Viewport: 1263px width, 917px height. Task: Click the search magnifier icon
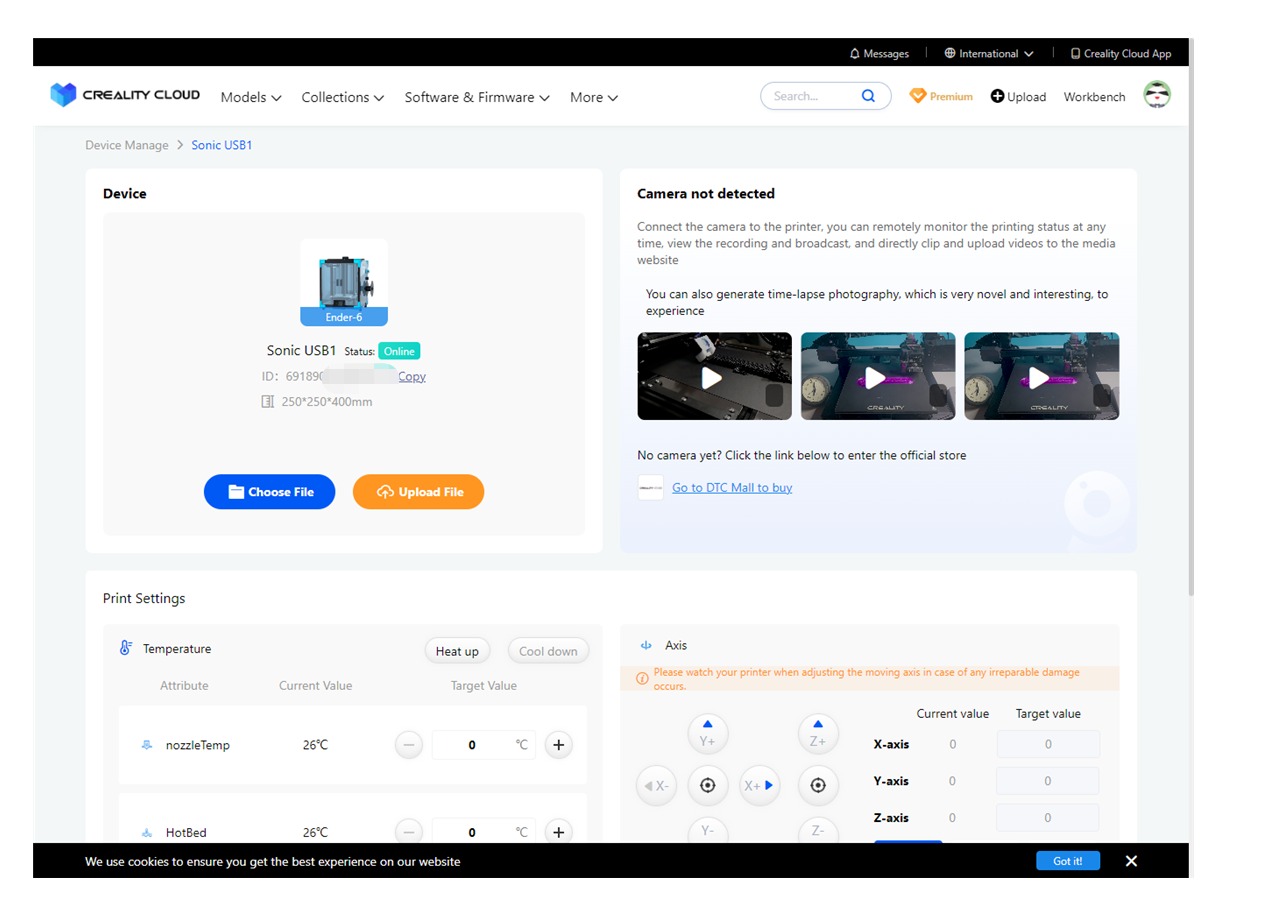click(x=868, y=96)
